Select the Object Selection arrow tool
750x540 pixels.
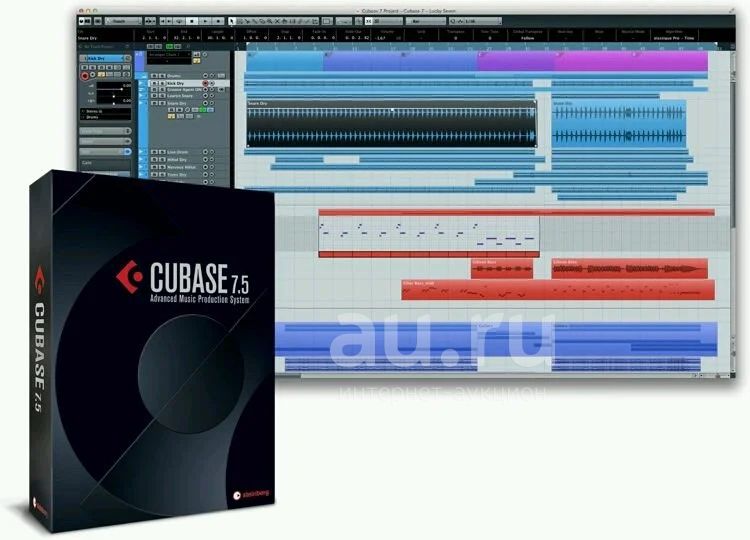[232, 21]
